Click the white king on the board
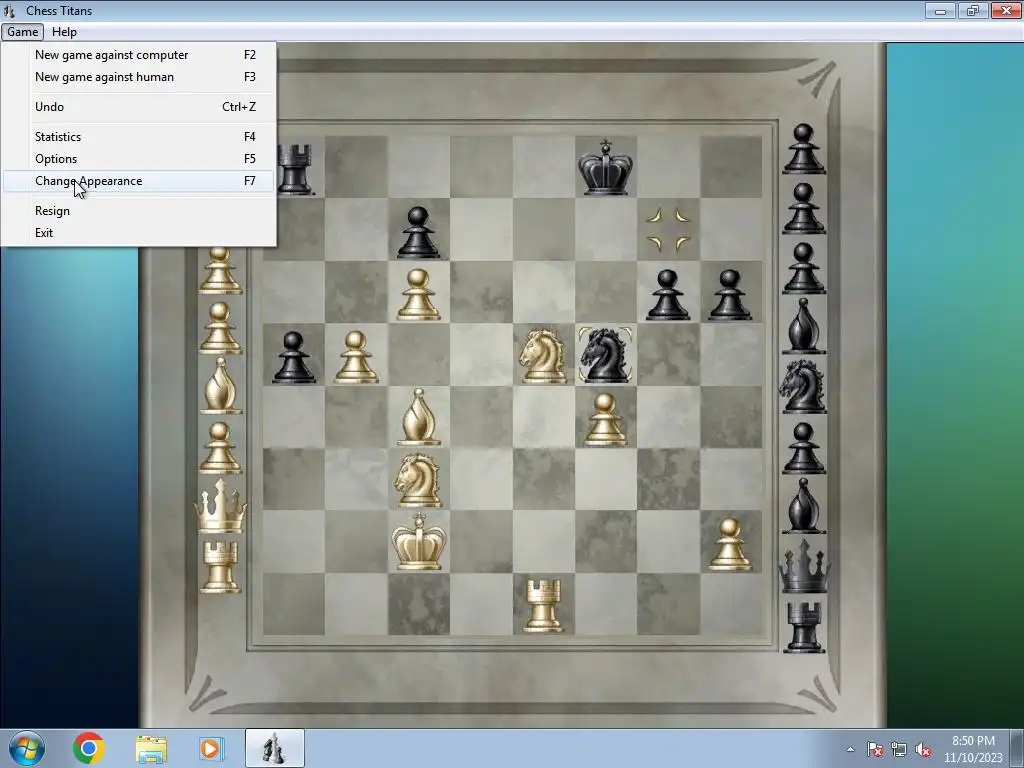This screenshot has width=1024, height=768. pos(419,541)
